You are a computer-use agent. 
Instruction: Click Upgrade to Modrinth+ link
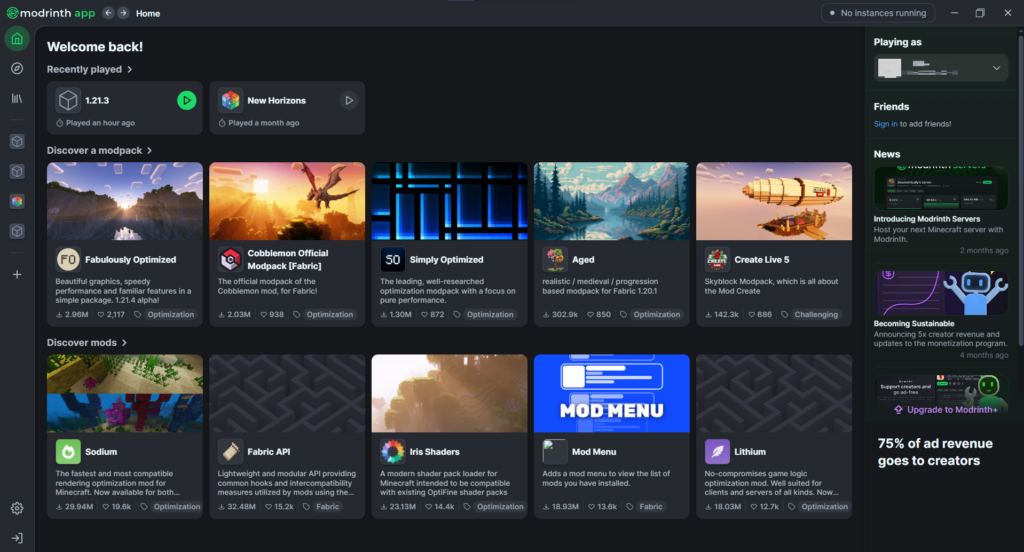pos(946,410)
